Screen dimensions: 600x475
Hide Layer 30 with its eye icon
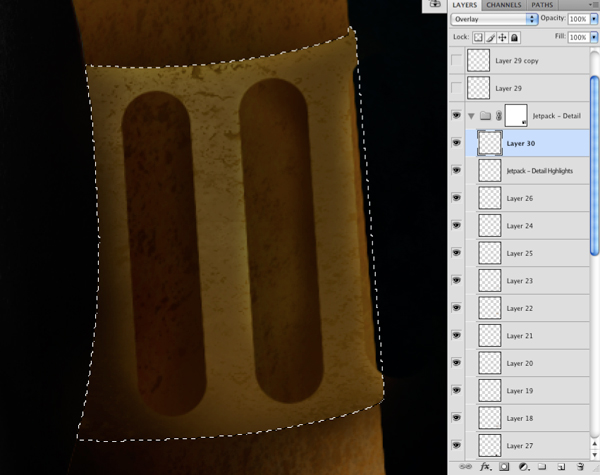click(x=457, y=143)
